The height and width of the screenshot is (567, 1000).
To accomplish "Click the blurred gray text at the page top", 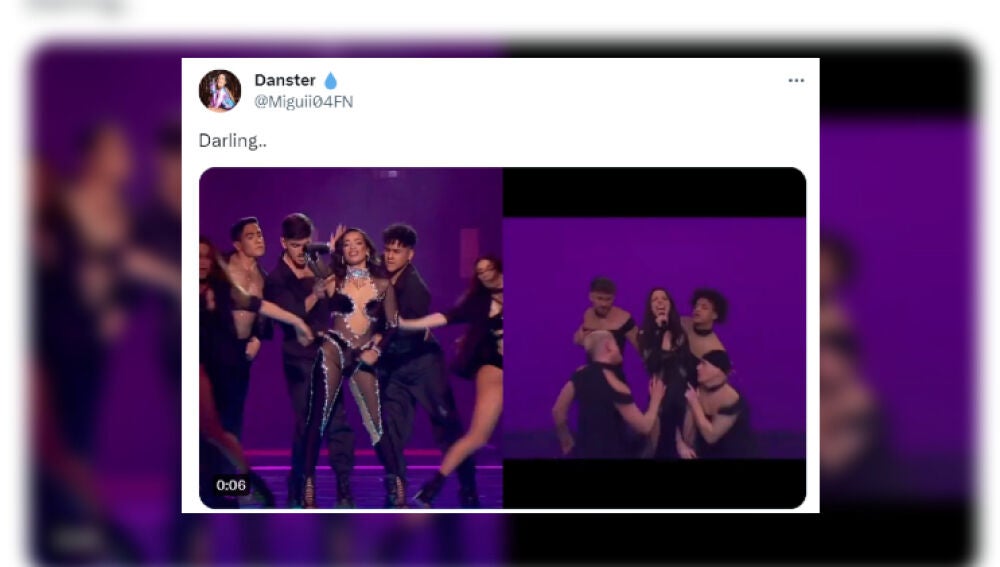I will (77, 6).
